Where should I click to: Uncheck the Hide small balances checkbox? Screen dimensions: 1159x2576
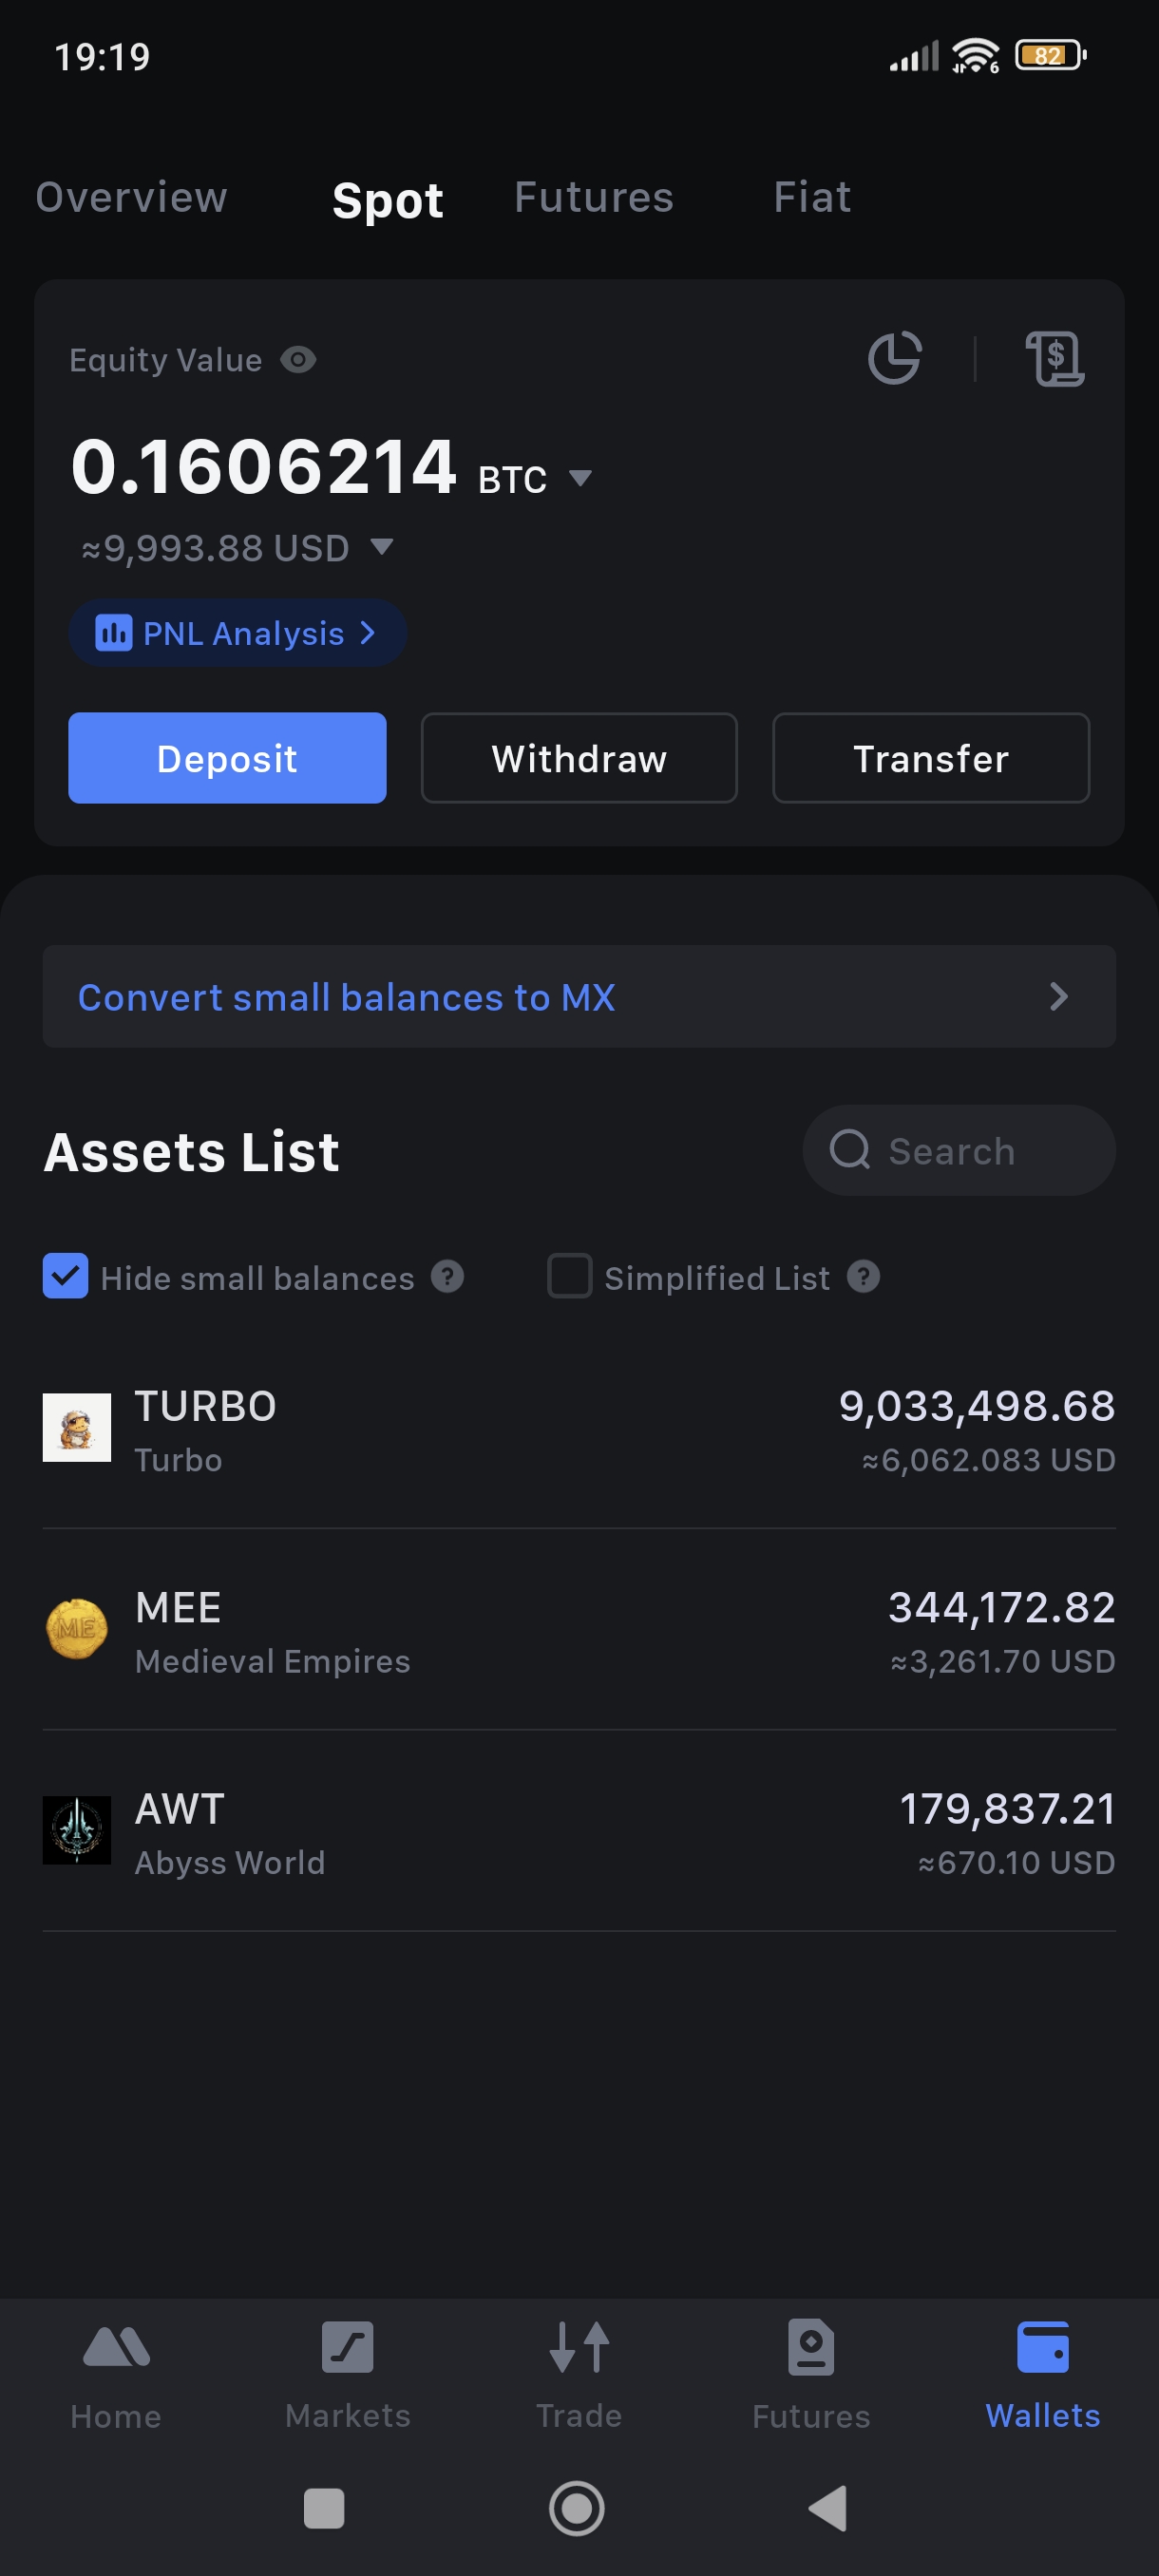point(66,1277)
